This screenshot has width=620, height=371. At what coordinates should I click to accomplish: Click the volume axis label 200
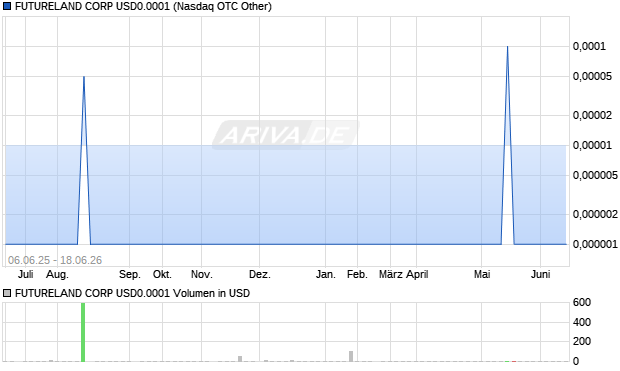point(582,341)
